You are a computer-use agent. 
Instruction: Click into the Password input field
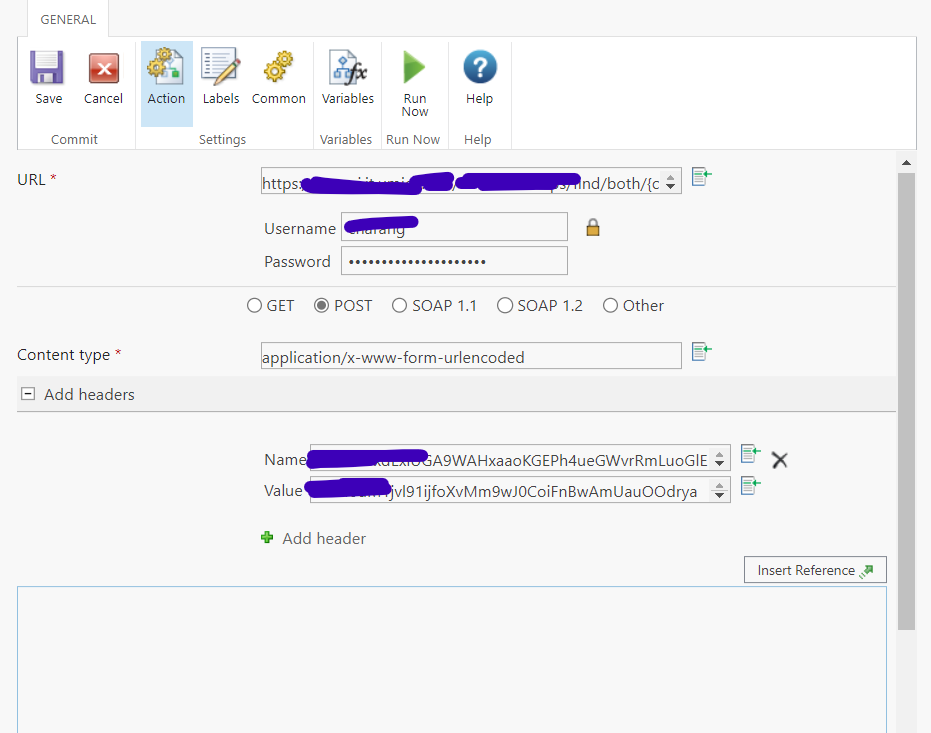454,261
